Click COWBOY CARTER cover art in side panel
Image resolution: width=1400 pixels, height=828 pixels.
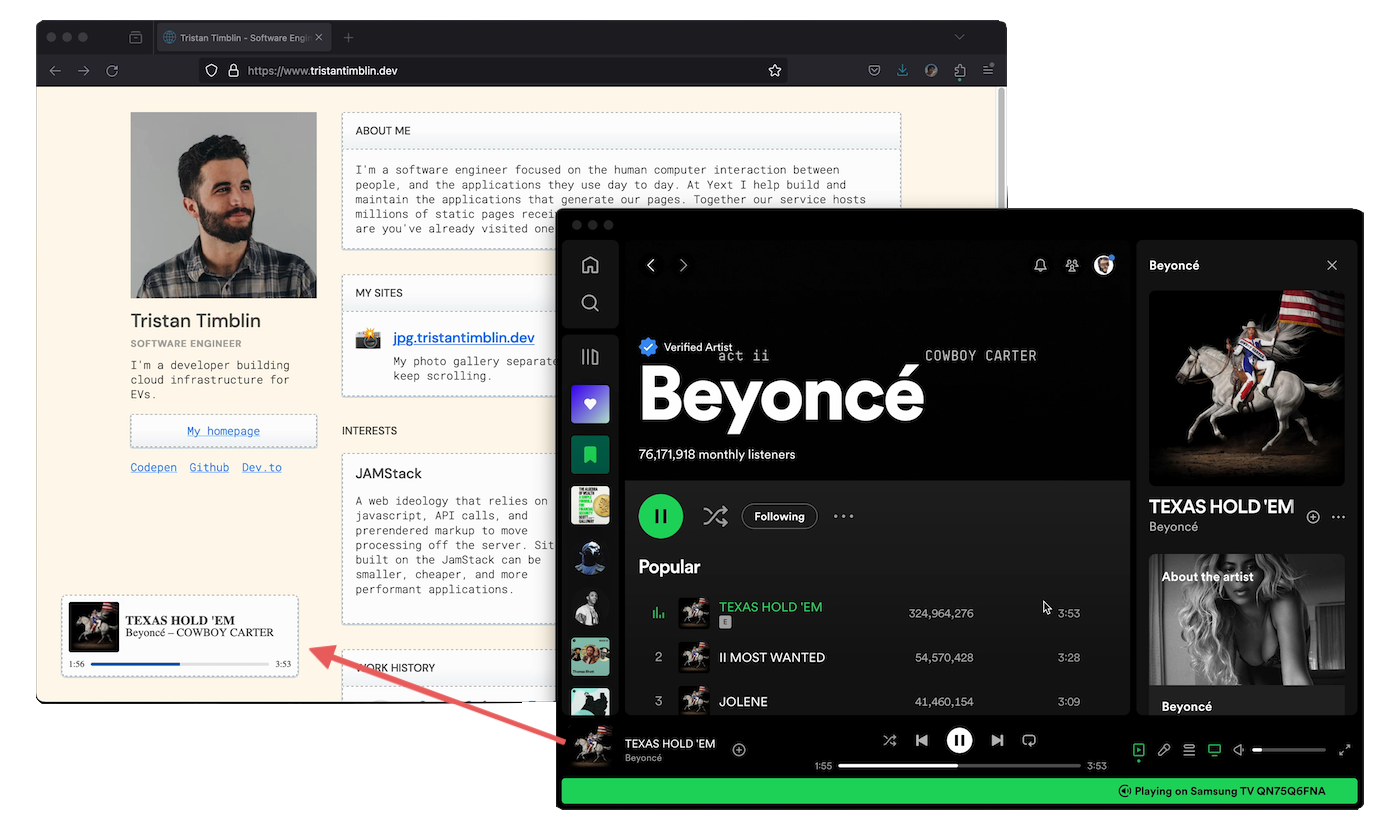(1247, 388)
